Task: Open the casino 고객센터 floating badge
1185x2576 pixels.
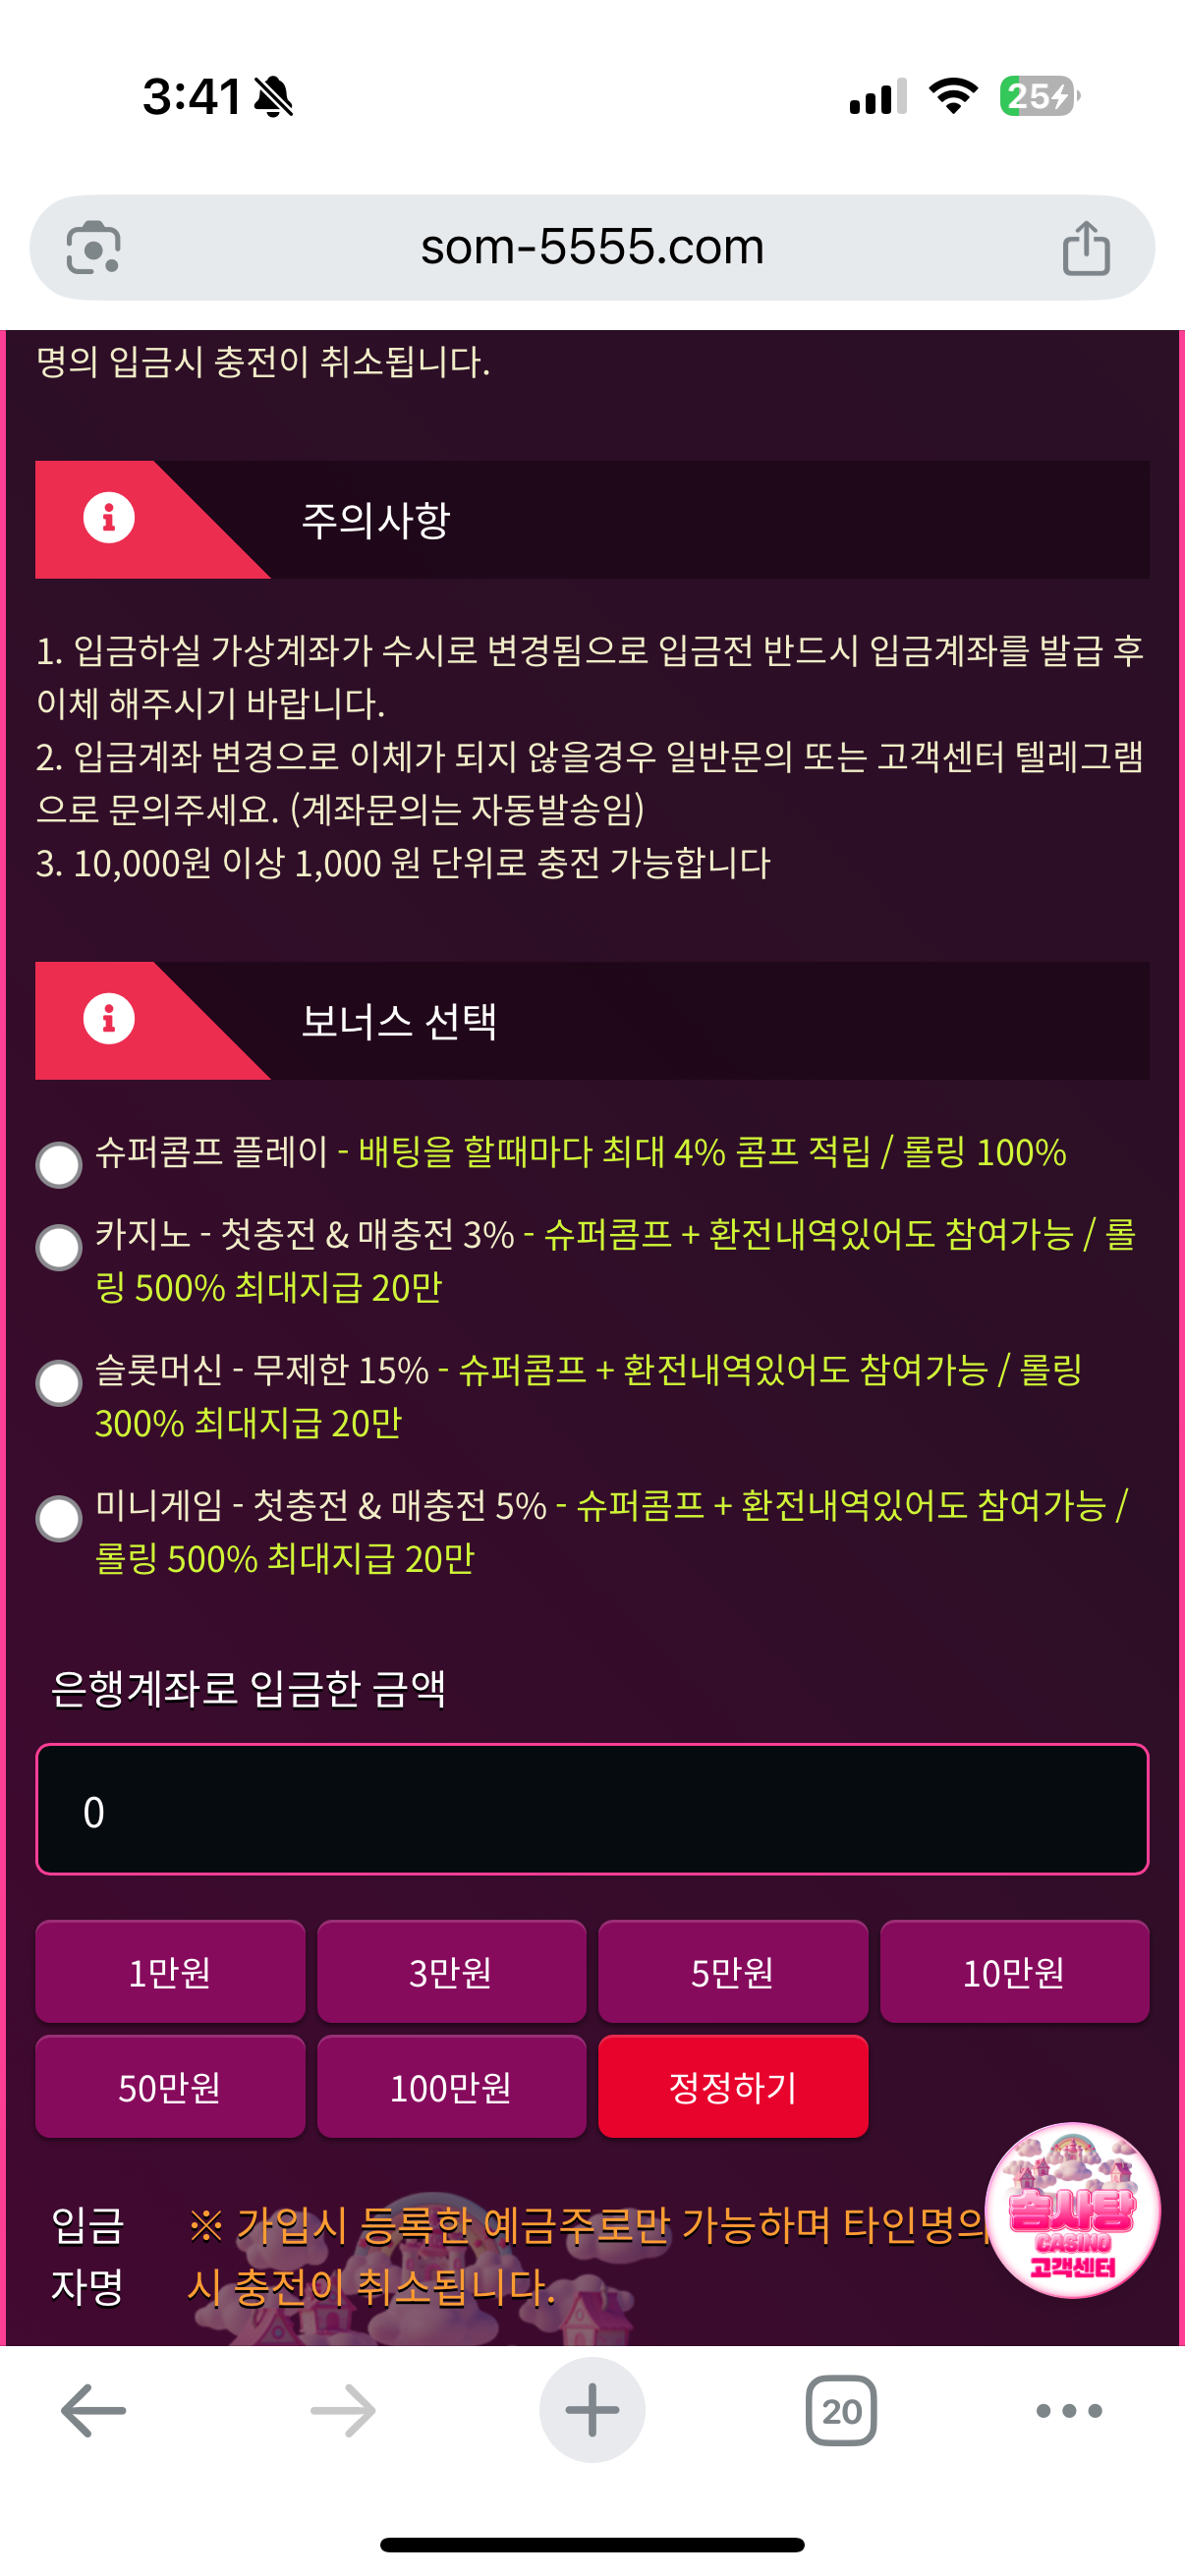Action: (x=1072, y=2210)
